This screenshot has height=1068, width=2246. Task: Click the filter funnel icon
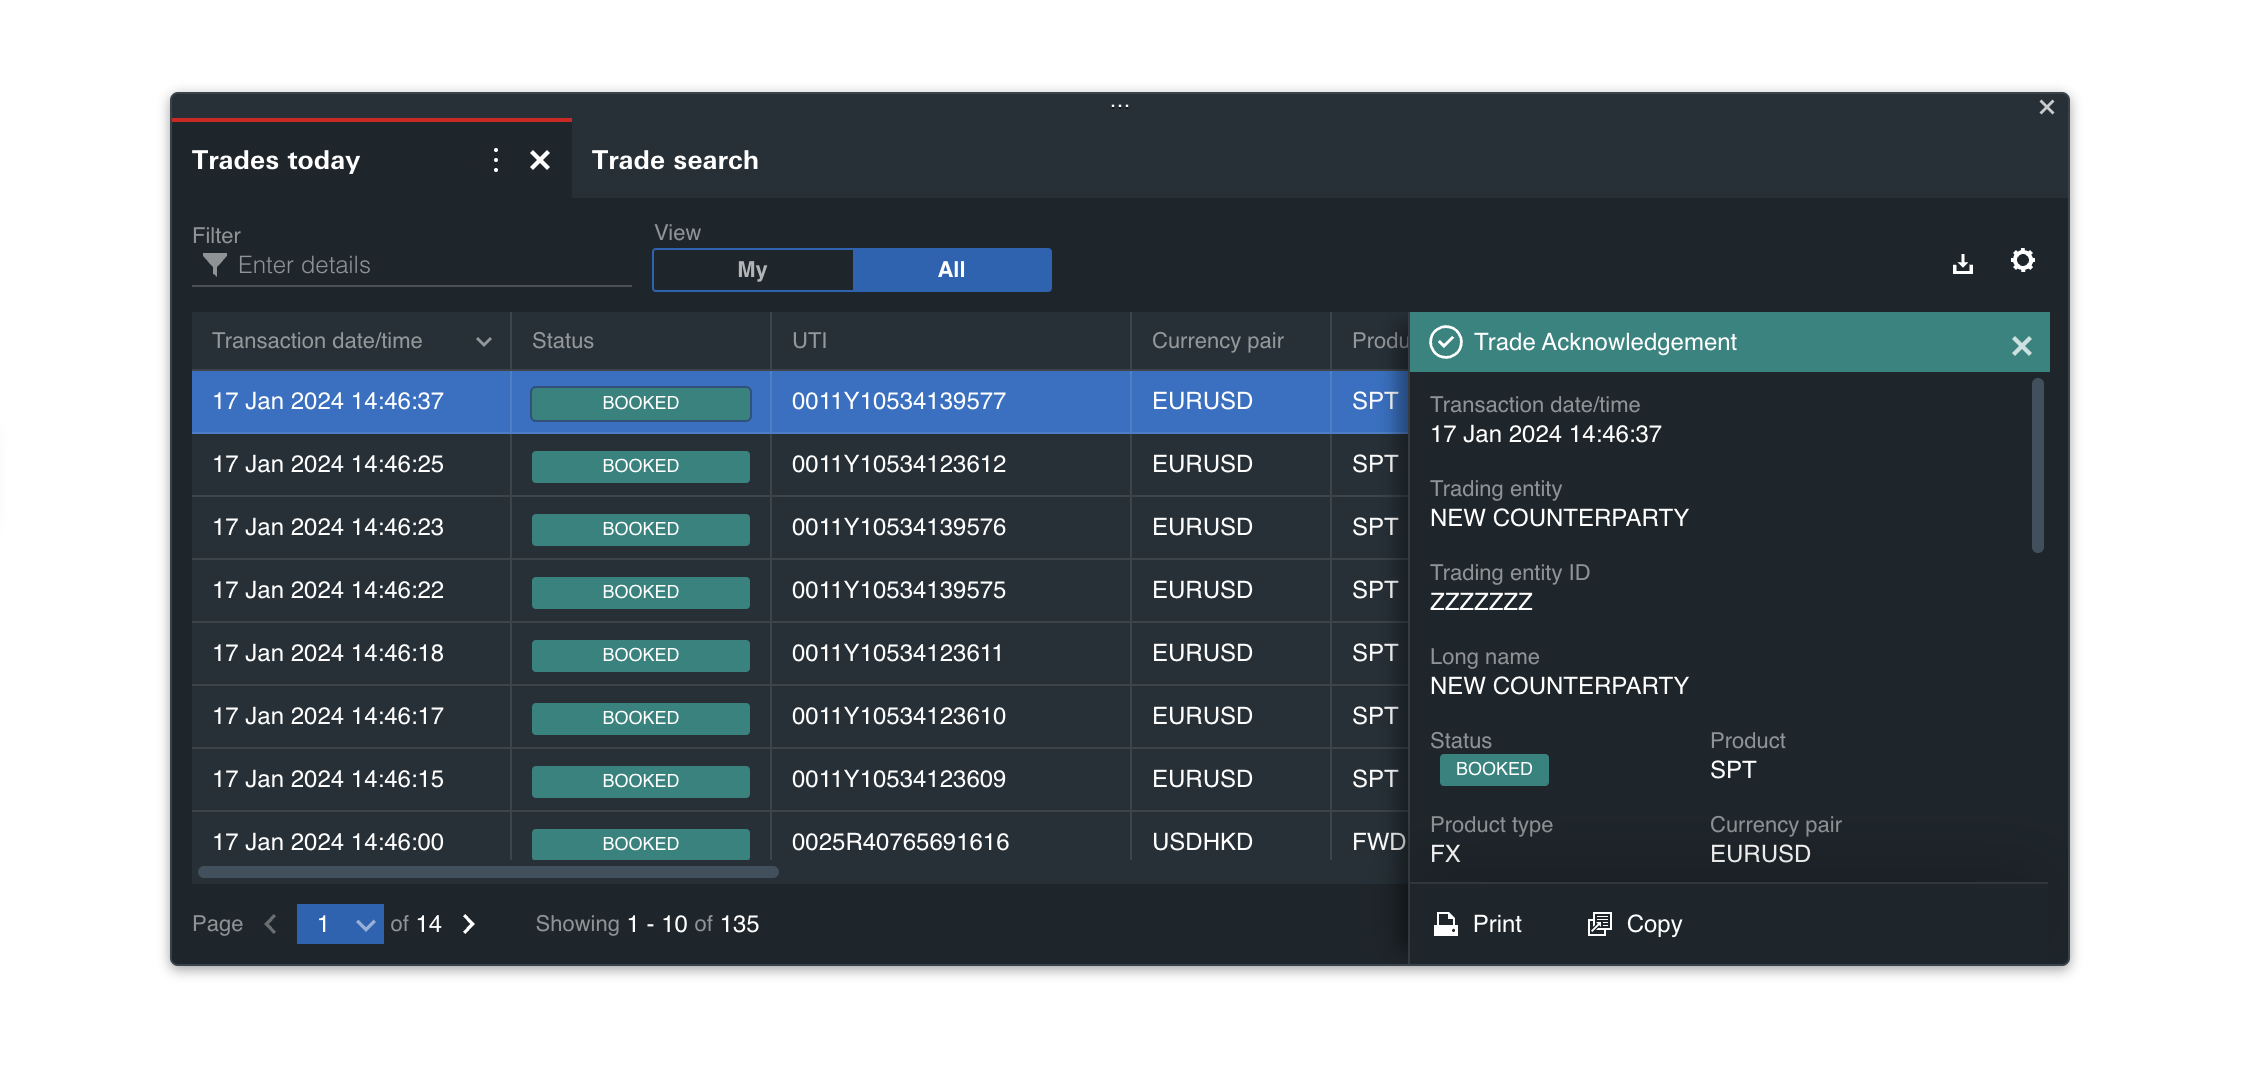214,265
